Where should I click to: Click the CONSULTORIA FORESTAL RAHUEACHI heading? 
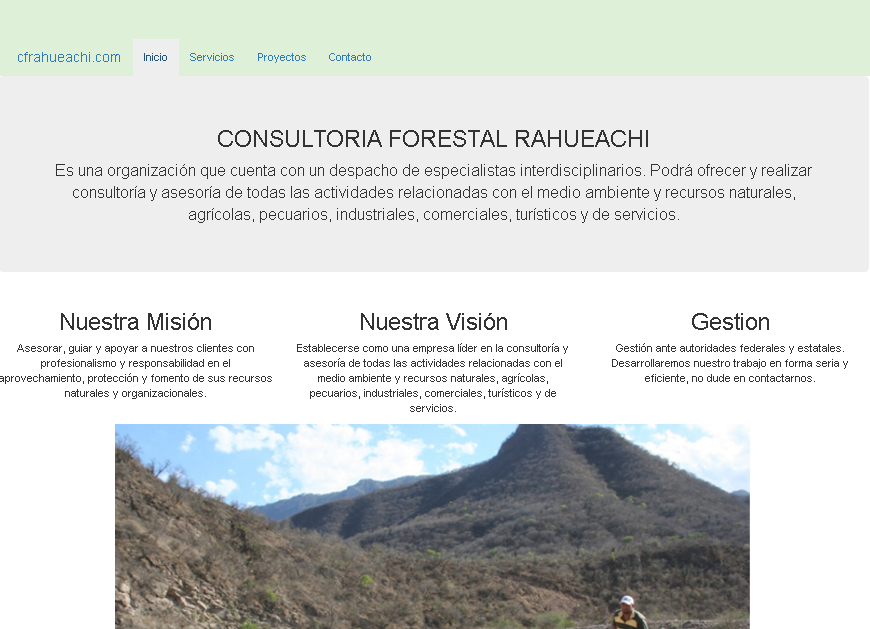click(x=433, y=139)
